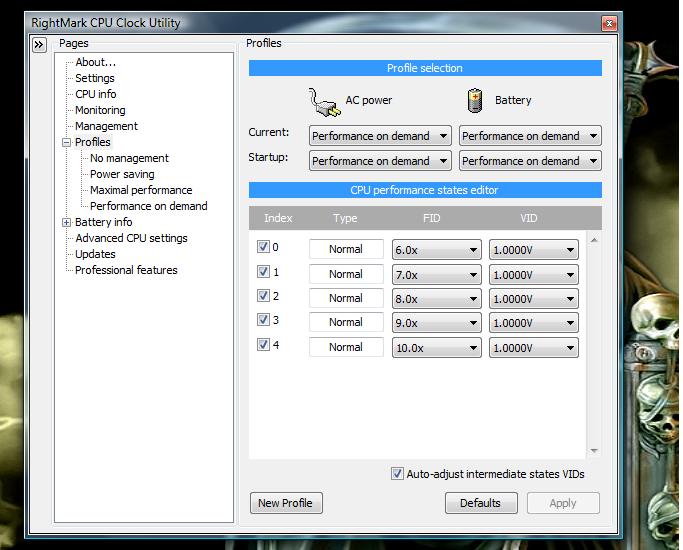Open Startup Battery profile dropdown
The image size is (683, 550).
(x=530, y=161)
